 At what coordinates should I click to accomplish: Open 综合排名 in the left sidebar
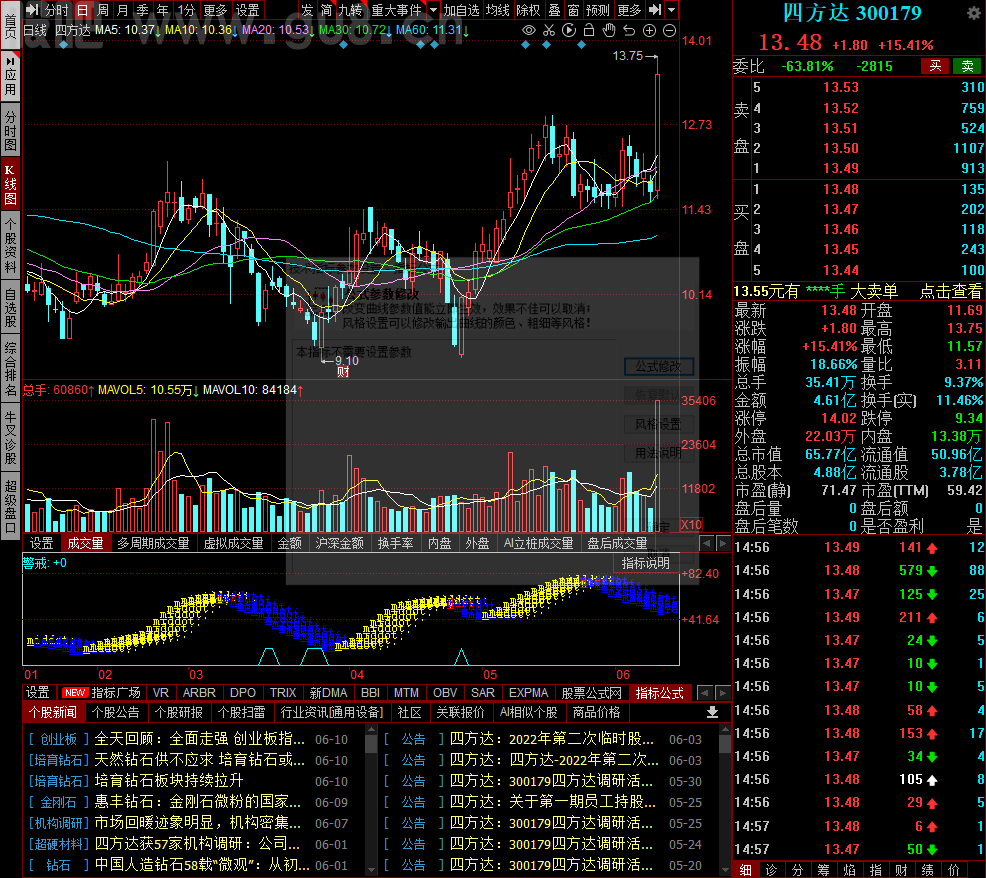[x=10, y=369]
